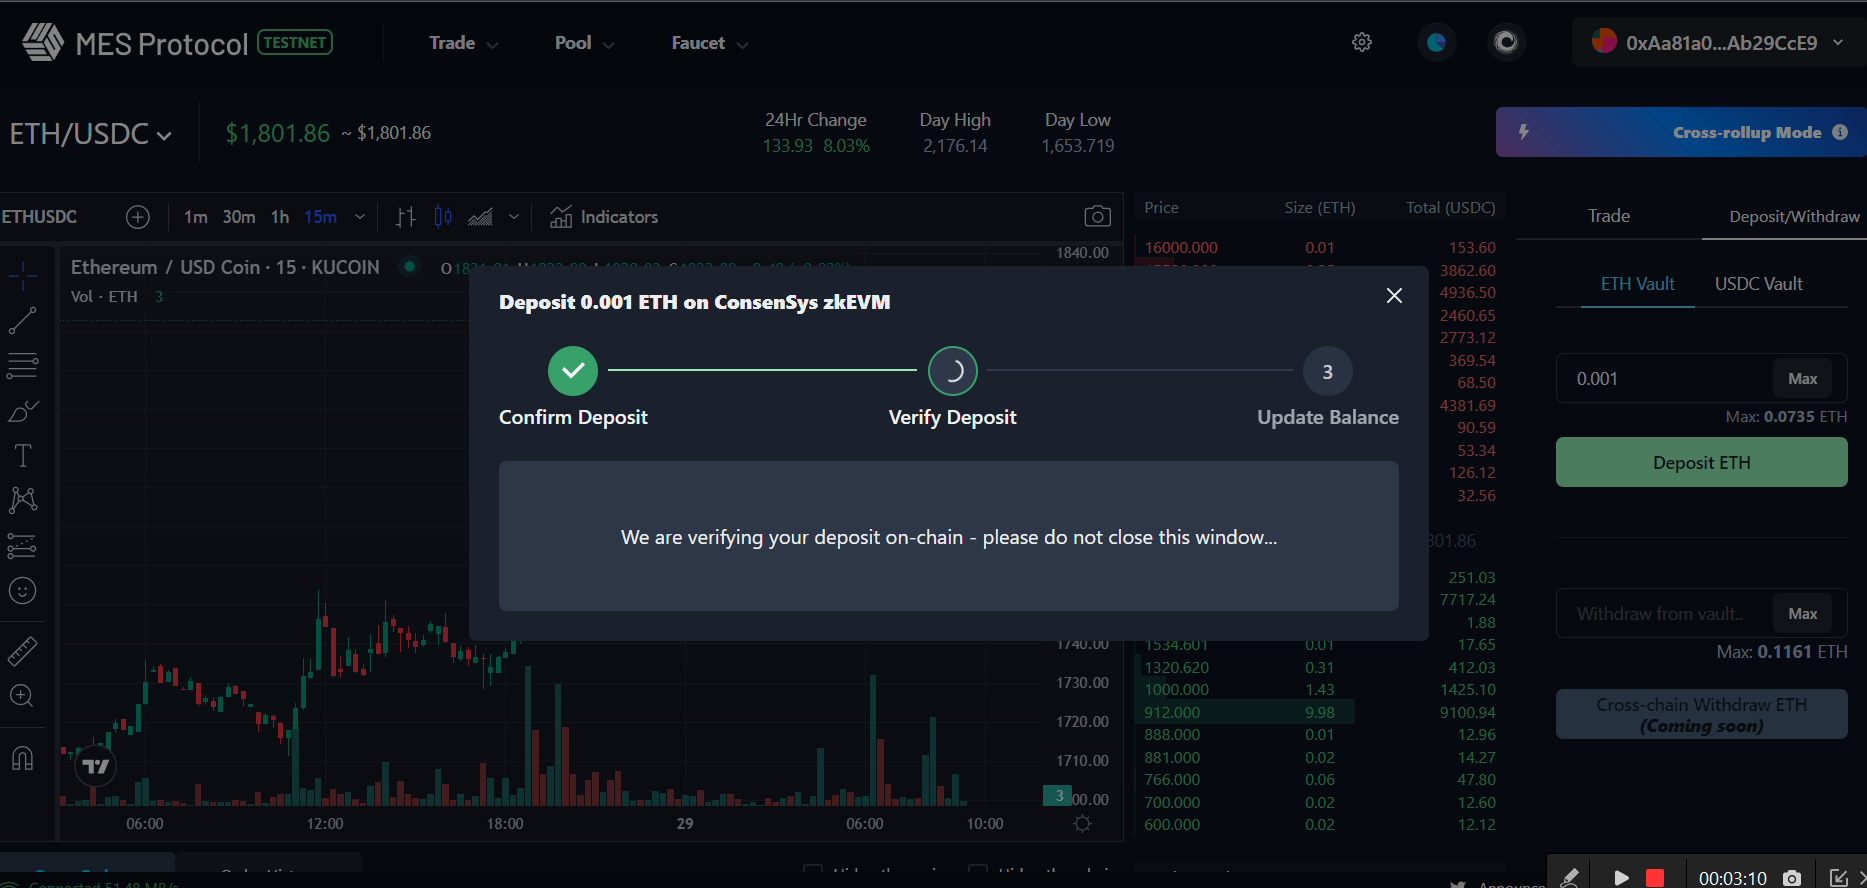1867x888 pixels.
Task: Click the collapse arrow icon in recorder bar
Action: [x=1838, y=878]
